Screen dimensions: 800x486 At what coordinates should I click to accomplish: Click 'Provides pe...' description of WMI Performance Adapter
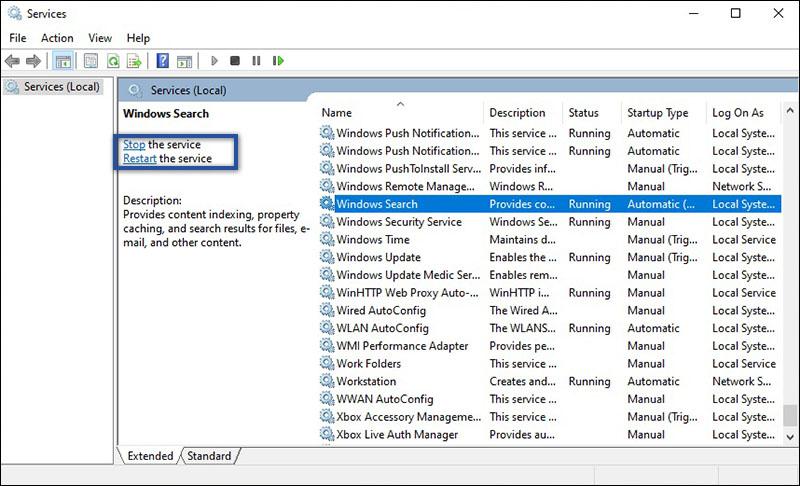coord(522,346)
